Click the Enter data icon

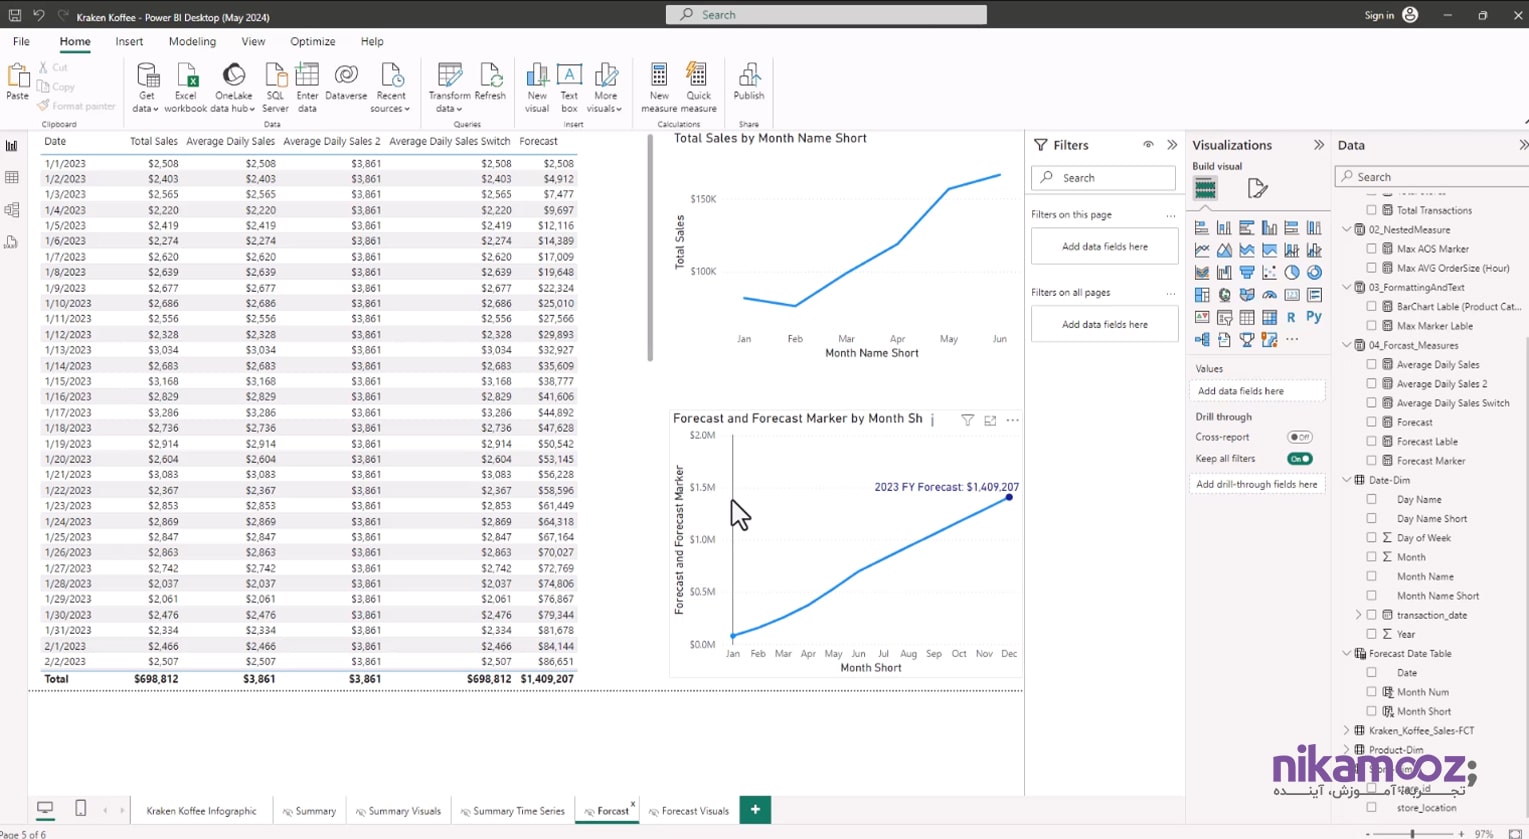point(307,76)
